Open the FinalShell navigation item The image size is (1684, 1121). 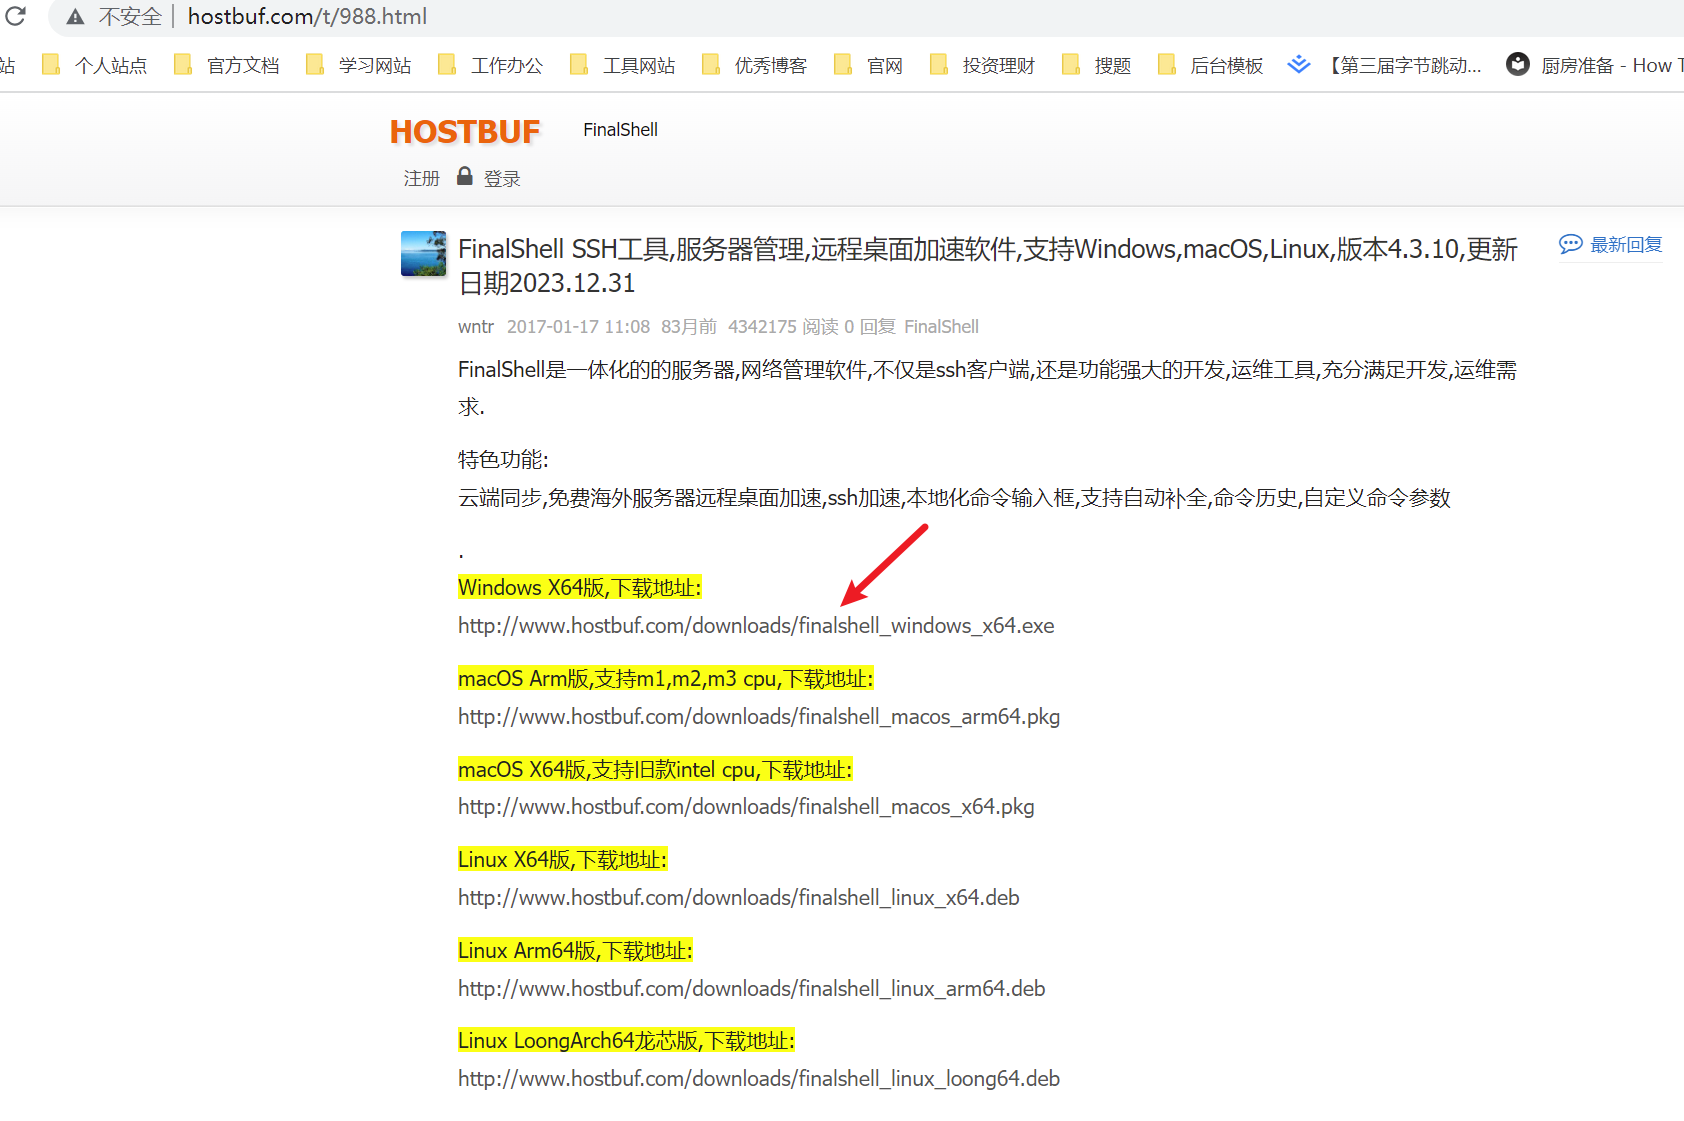(x=620, y=130)
